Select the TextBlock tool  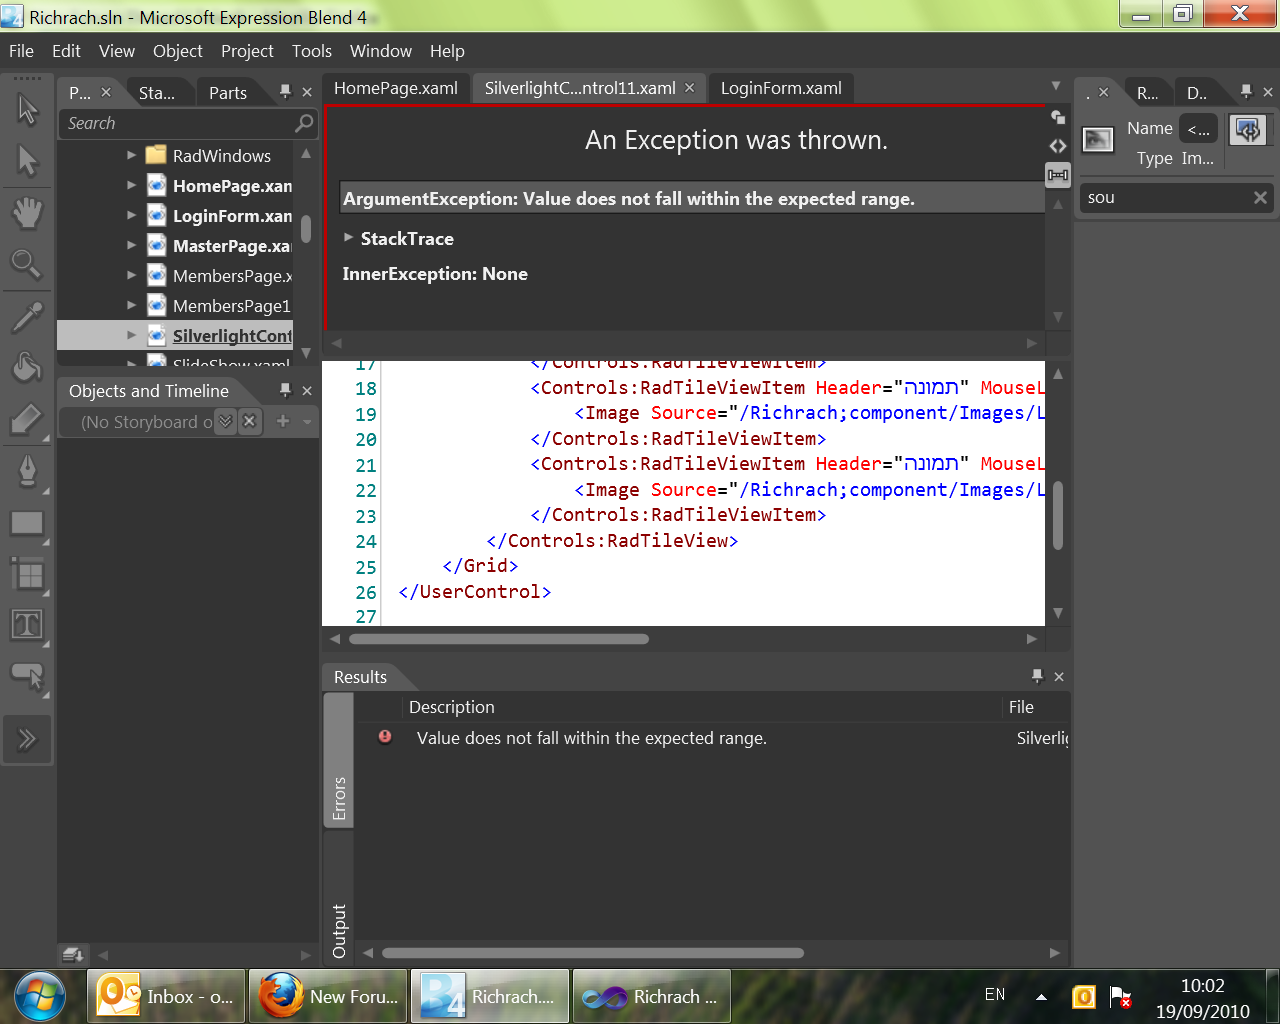[x=27, y=625]
